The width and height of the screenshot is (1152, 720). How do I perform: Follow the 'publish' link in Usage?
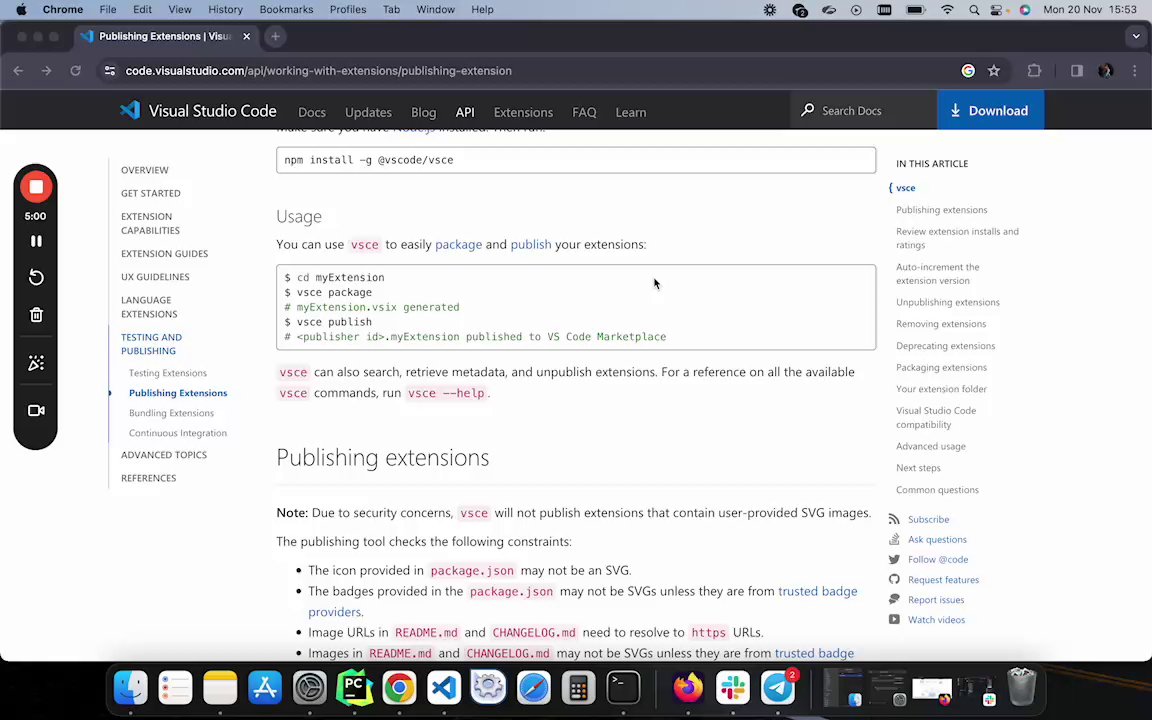[530, 245]
